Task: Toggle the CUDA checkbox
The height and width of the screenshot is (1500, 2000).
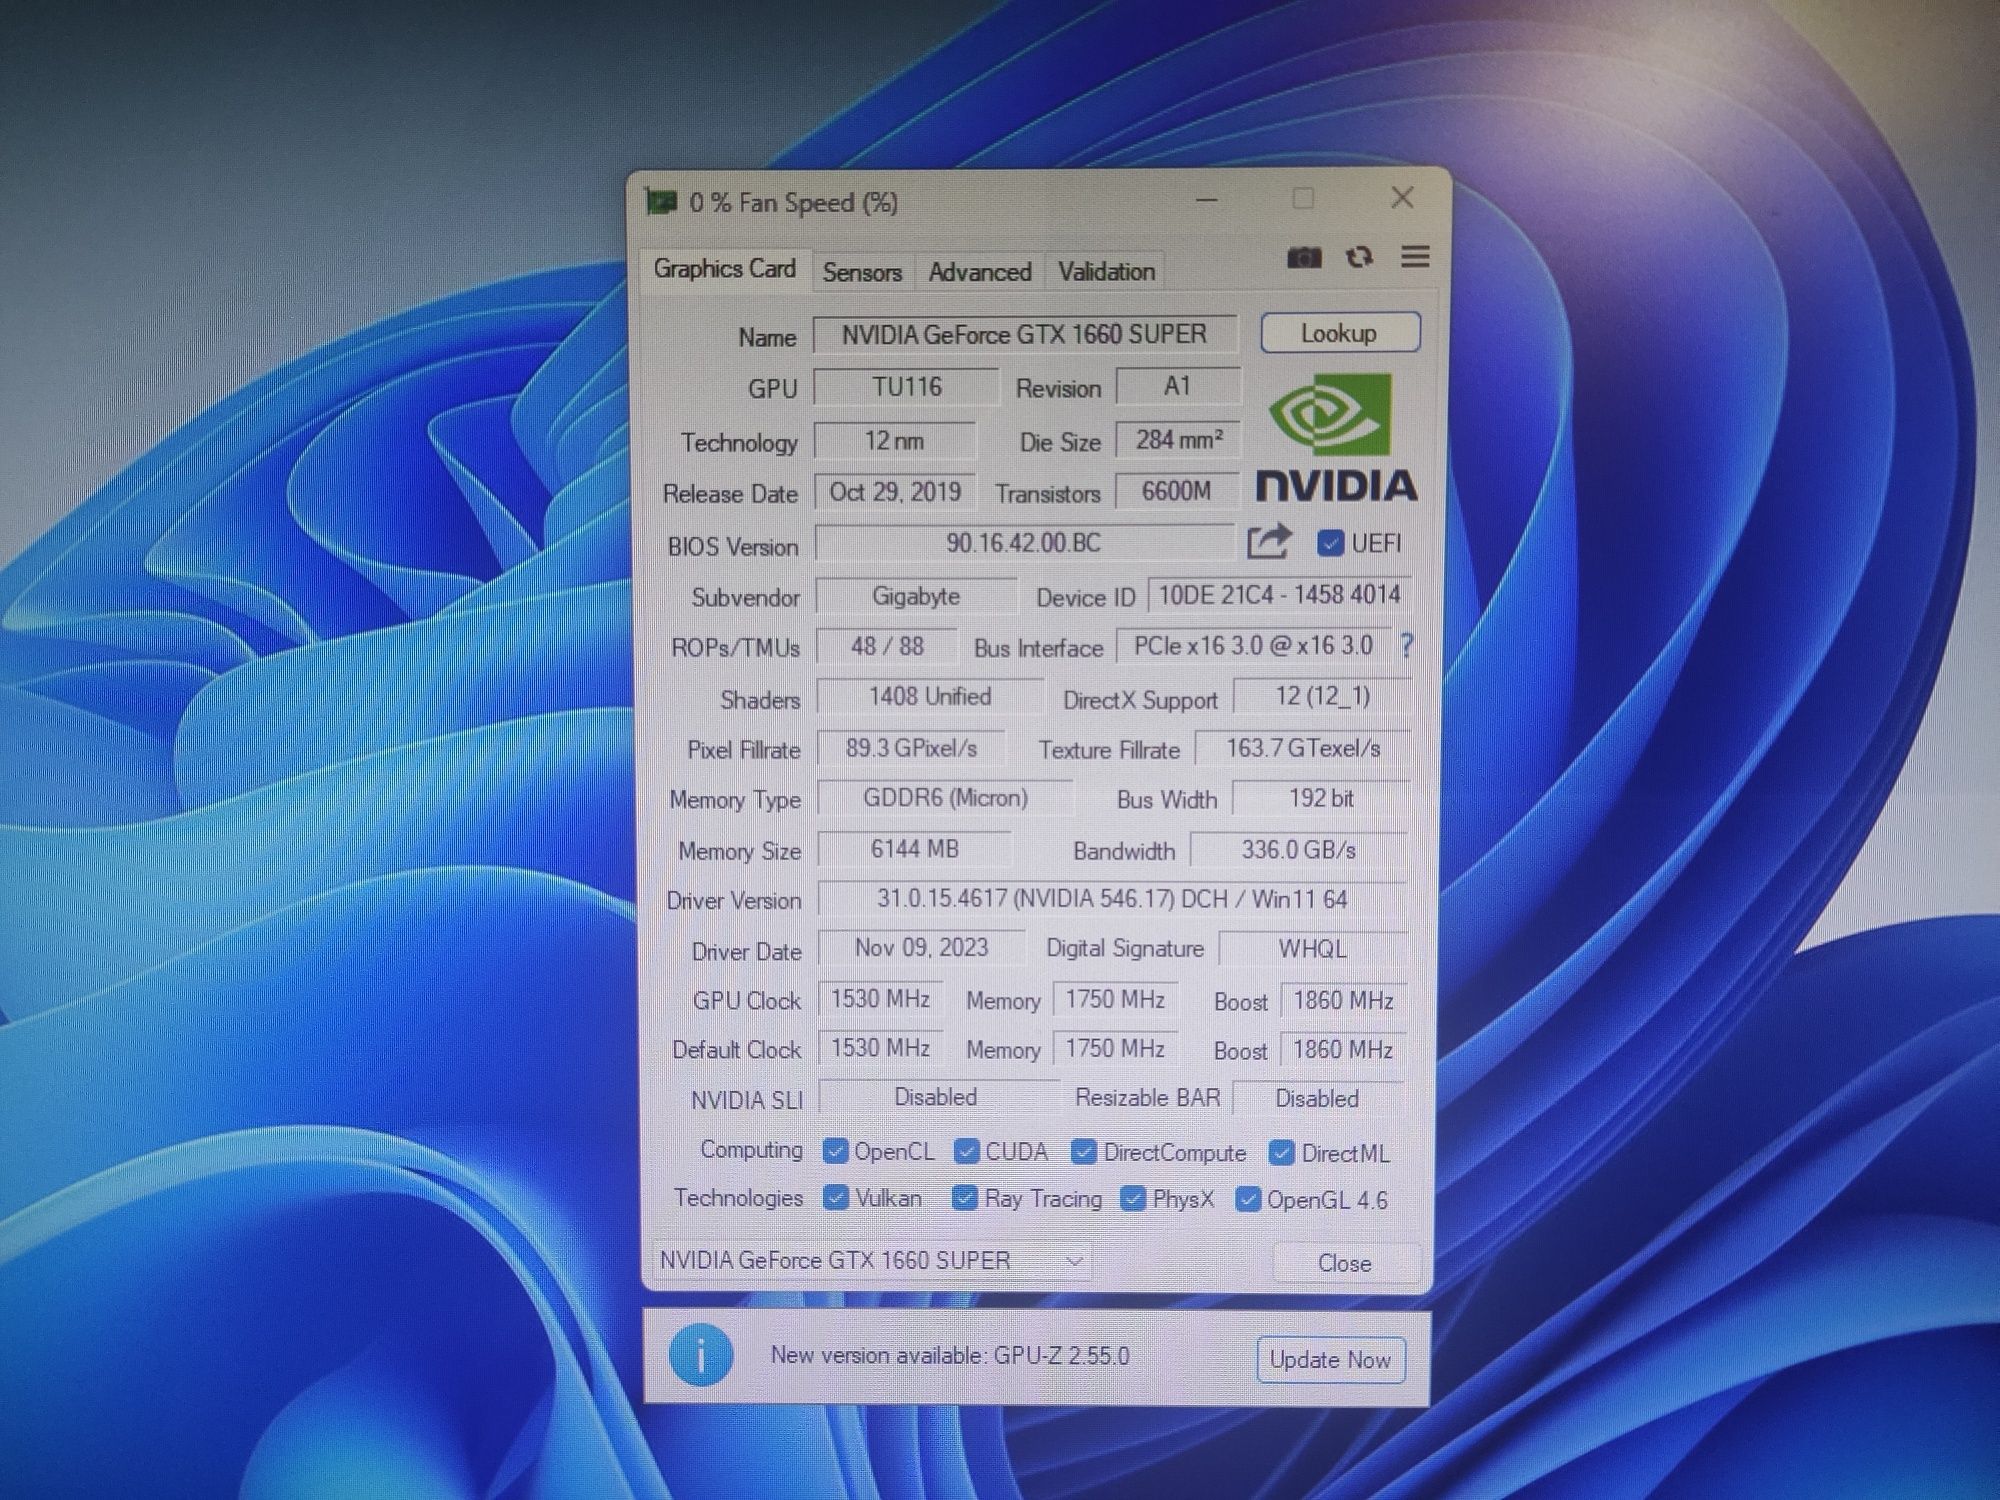Action: point(966,1151)
